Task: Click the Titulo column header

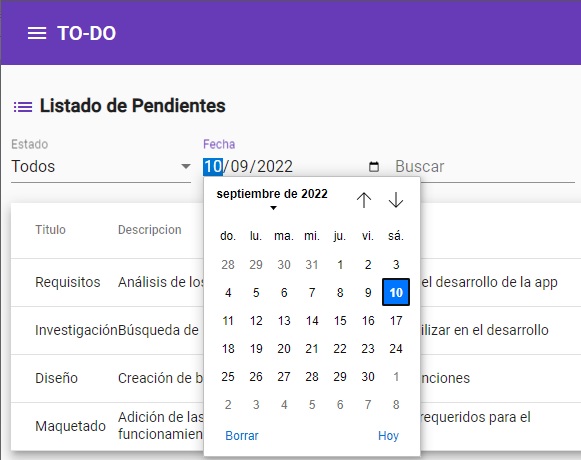Action: coord(50,230)
